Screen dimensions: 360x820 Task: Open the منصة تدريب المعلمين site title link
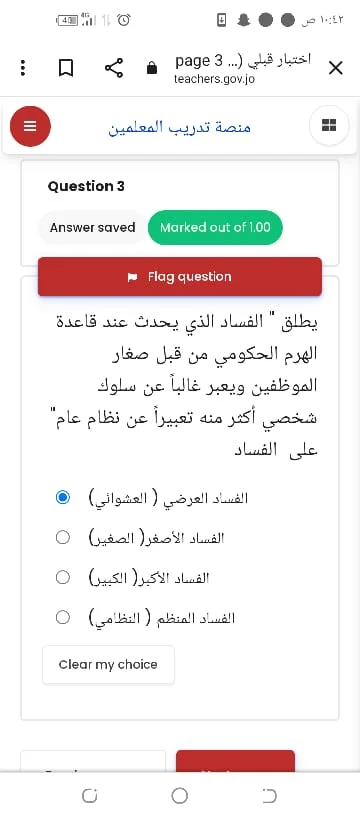pos(179,127)
